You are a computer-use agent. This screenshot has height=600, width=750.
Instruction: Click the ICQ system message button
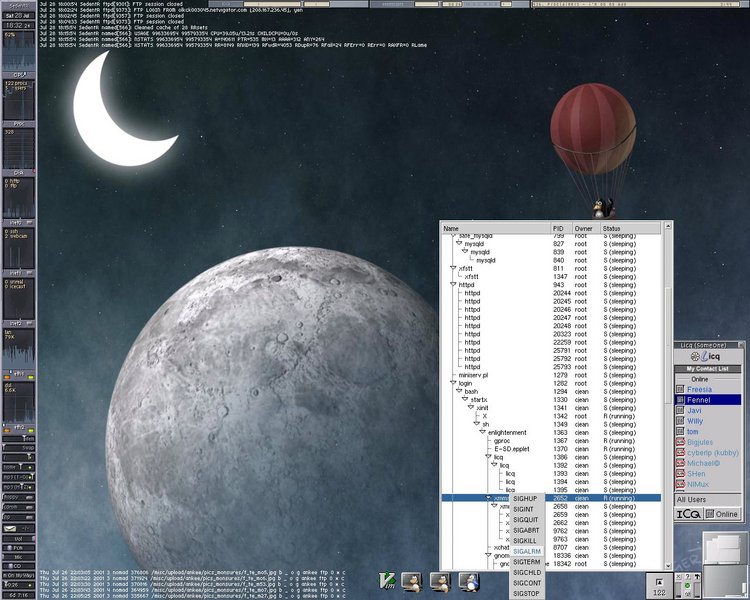pos(688,514)
